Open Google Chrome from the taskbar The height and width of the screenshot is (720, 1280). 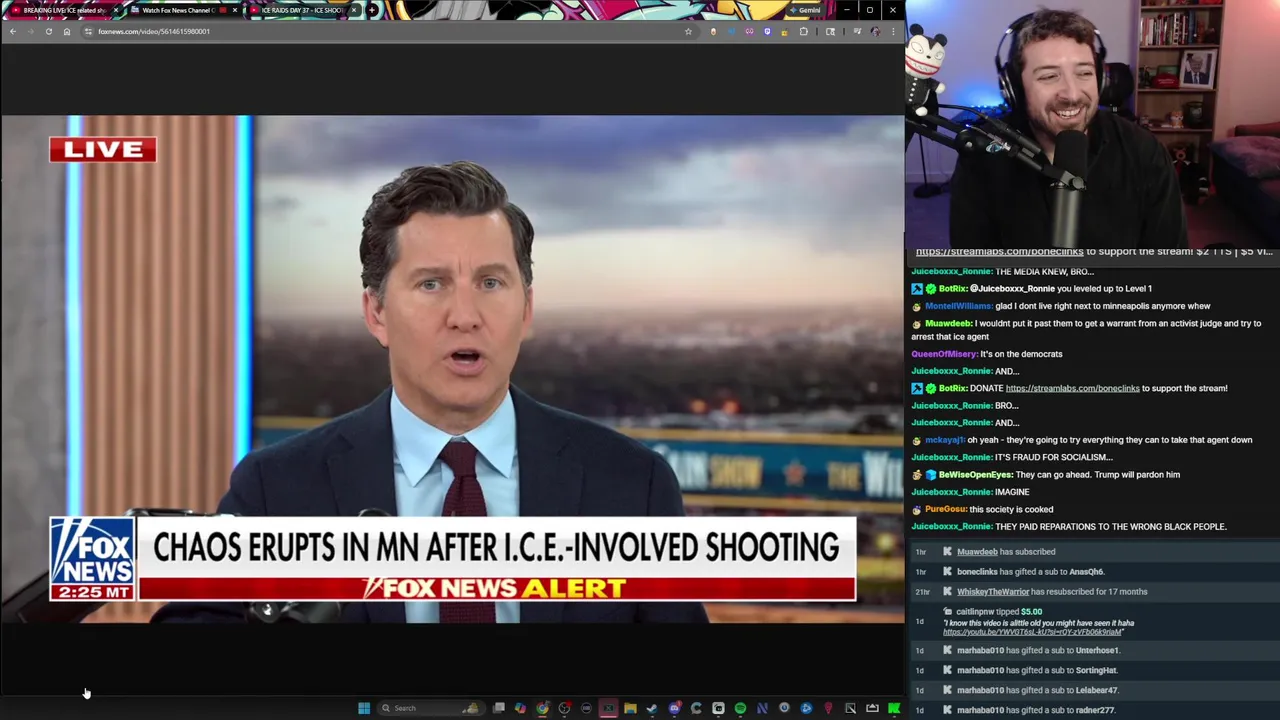[x=543, y=708]
